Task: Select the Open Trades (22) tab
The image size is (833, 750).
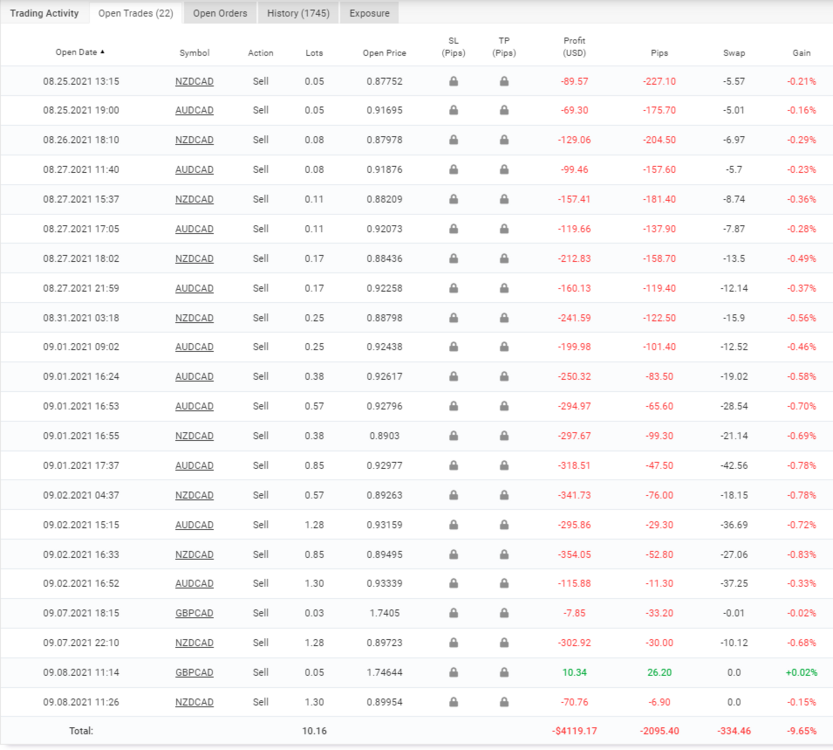Action: point(136,13)
